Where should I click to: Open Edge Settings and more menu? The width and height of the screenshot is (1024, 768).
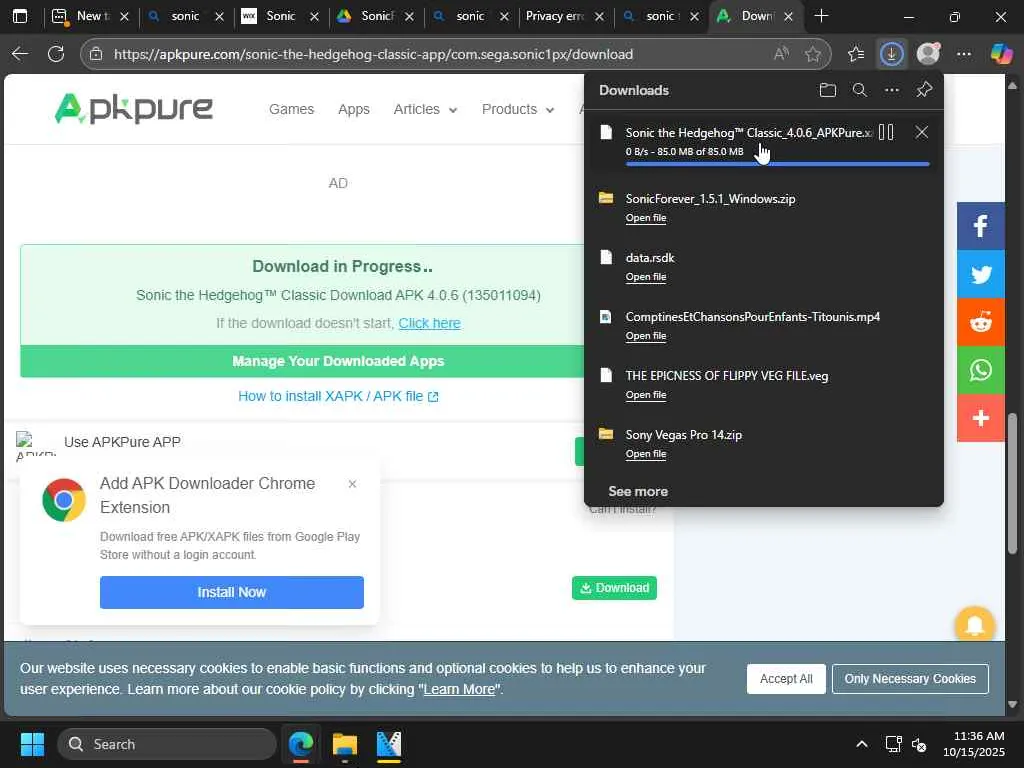tap(964, 54)
